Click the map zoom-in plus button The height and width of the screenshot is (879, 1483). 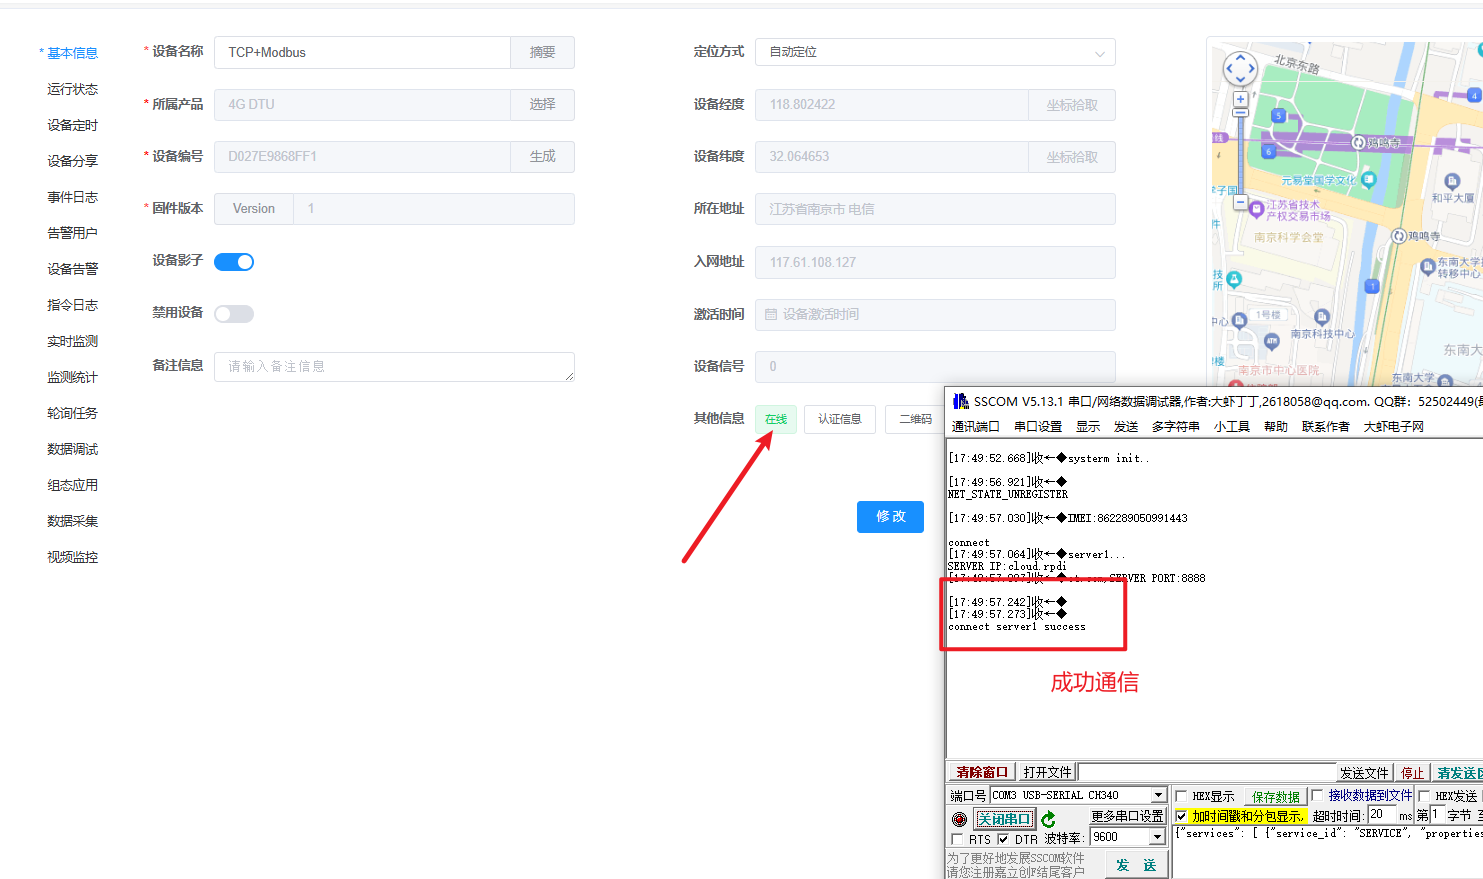1240,100
